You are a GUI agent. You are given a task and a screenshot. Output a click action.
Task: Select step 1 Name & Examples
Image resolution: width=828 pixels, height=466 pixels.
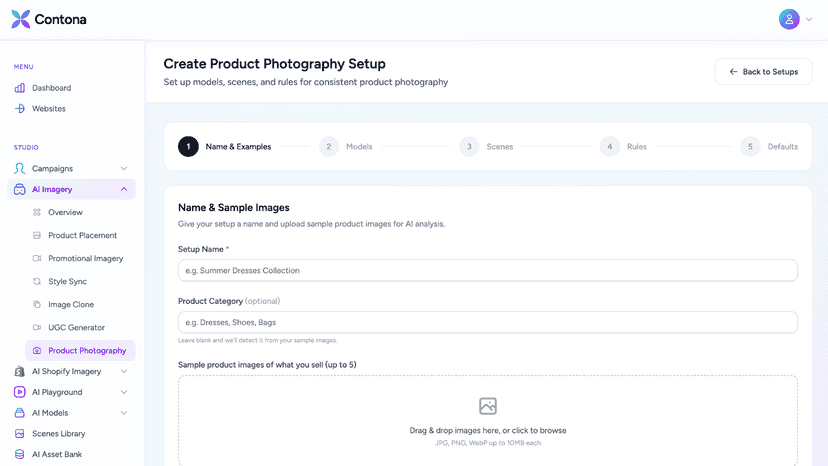pos(224,146)
